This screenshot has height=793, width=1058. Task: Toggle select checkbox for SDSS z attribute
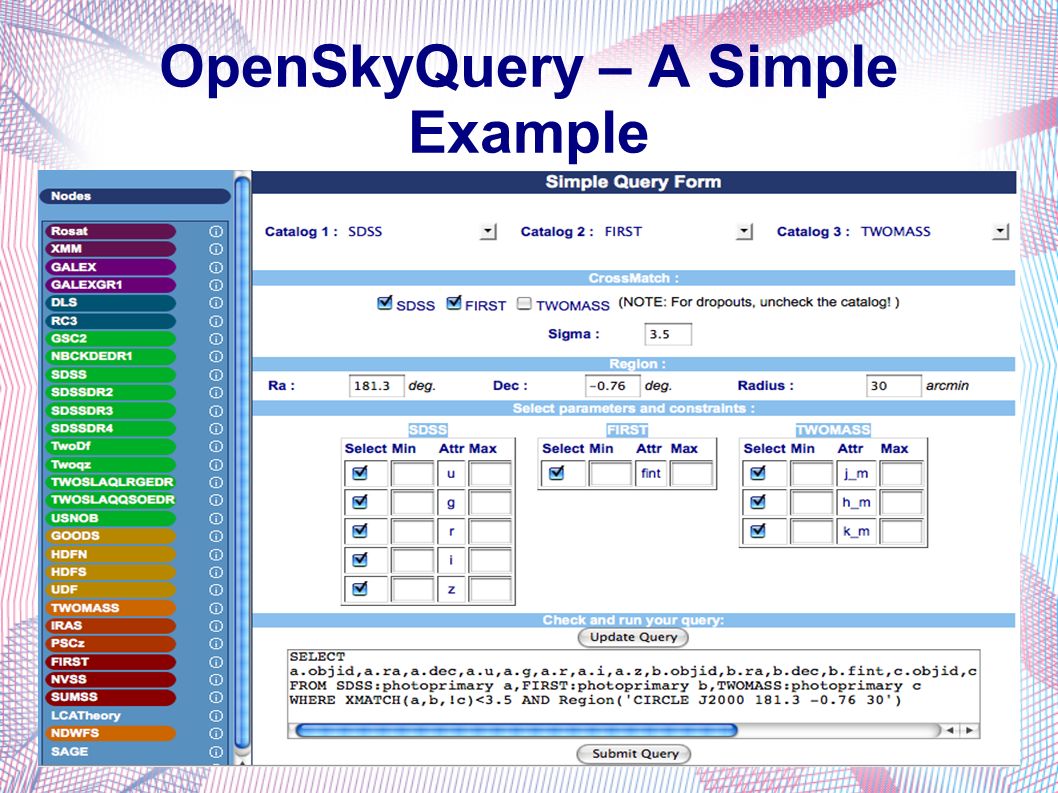click(360, 588)
